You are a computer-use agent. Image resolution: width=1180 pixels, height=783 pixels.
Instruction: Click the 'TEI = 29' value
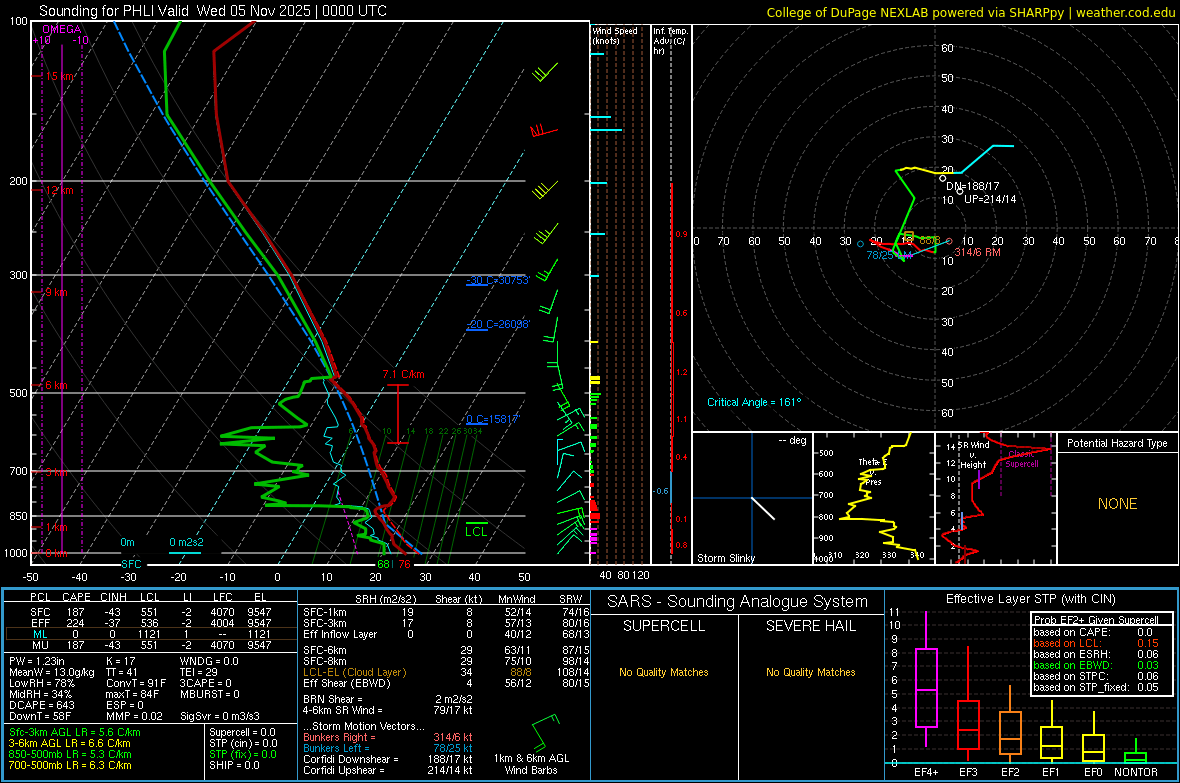coord(199,672)
